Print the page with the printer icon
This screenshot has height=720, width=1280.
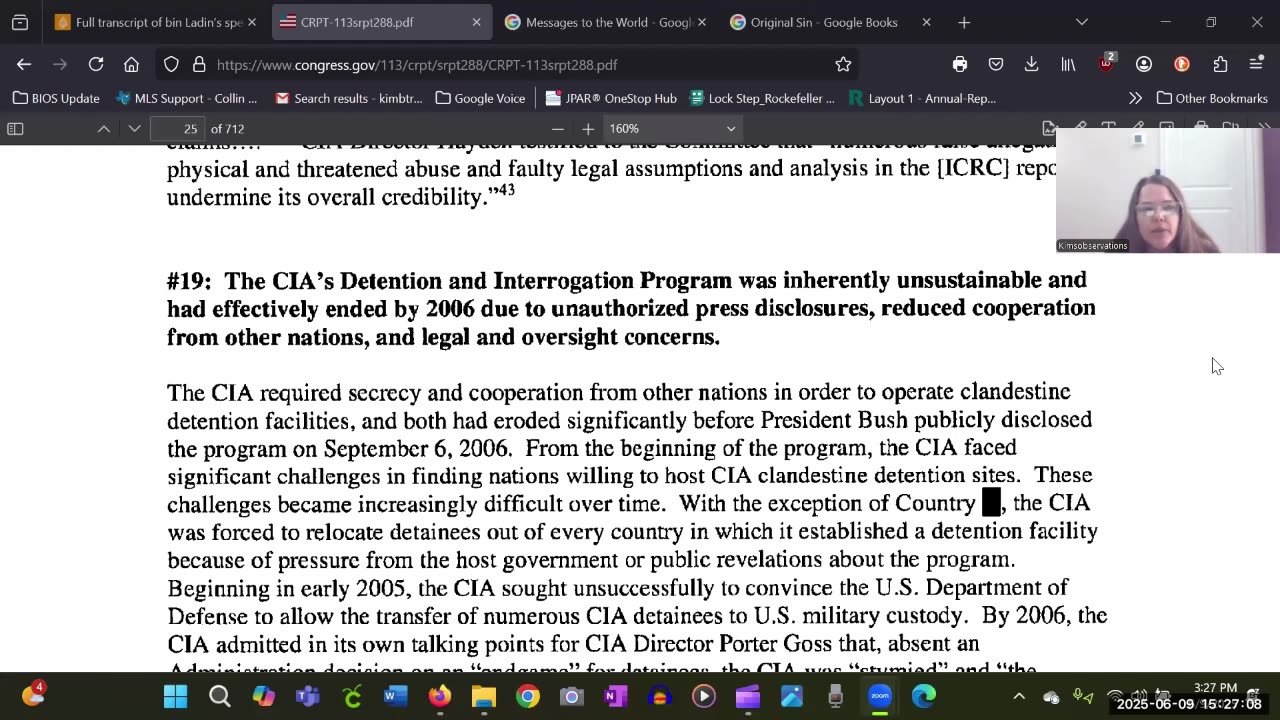(960, 64)
